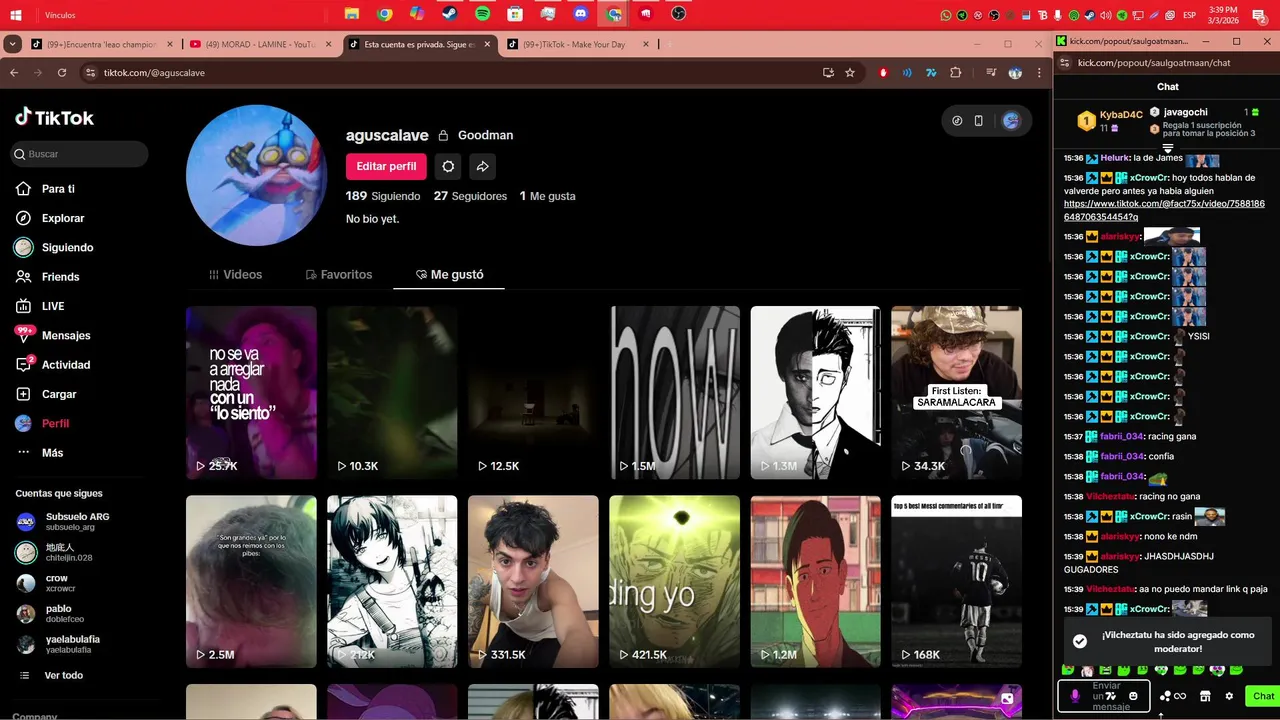Viewport: 1280px width, 720px height.
Task: Switch to Favoritos tab on profile
Action: [339, 274]
